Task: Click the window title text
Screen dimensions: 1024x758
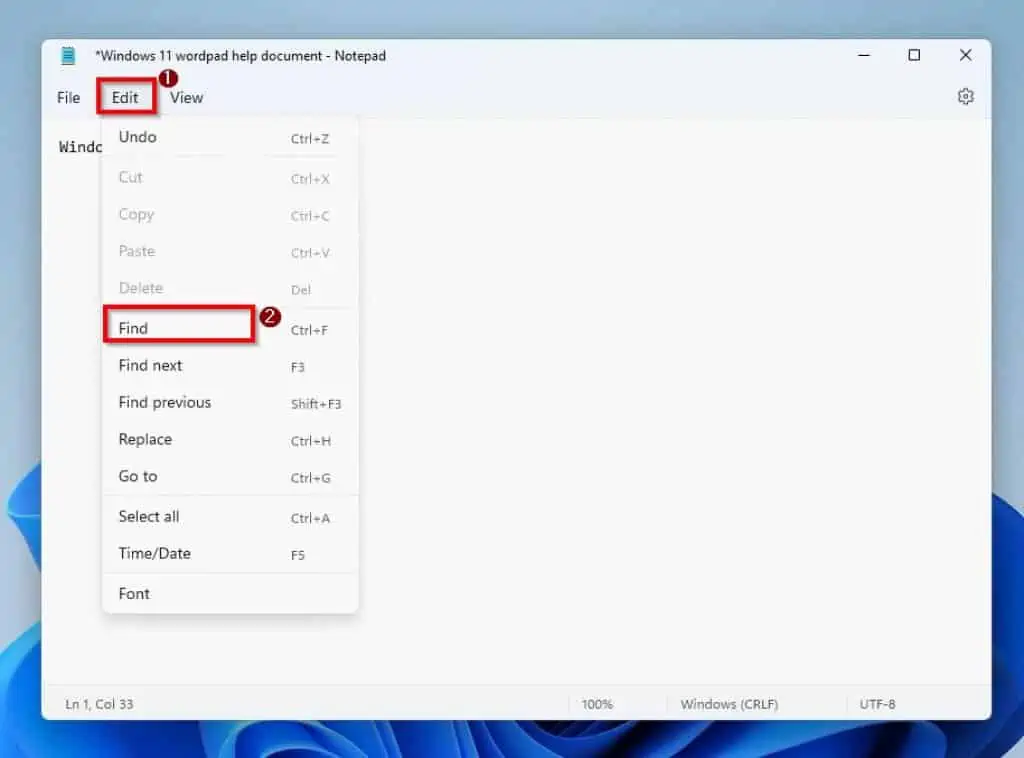Action: pos(240,56)
